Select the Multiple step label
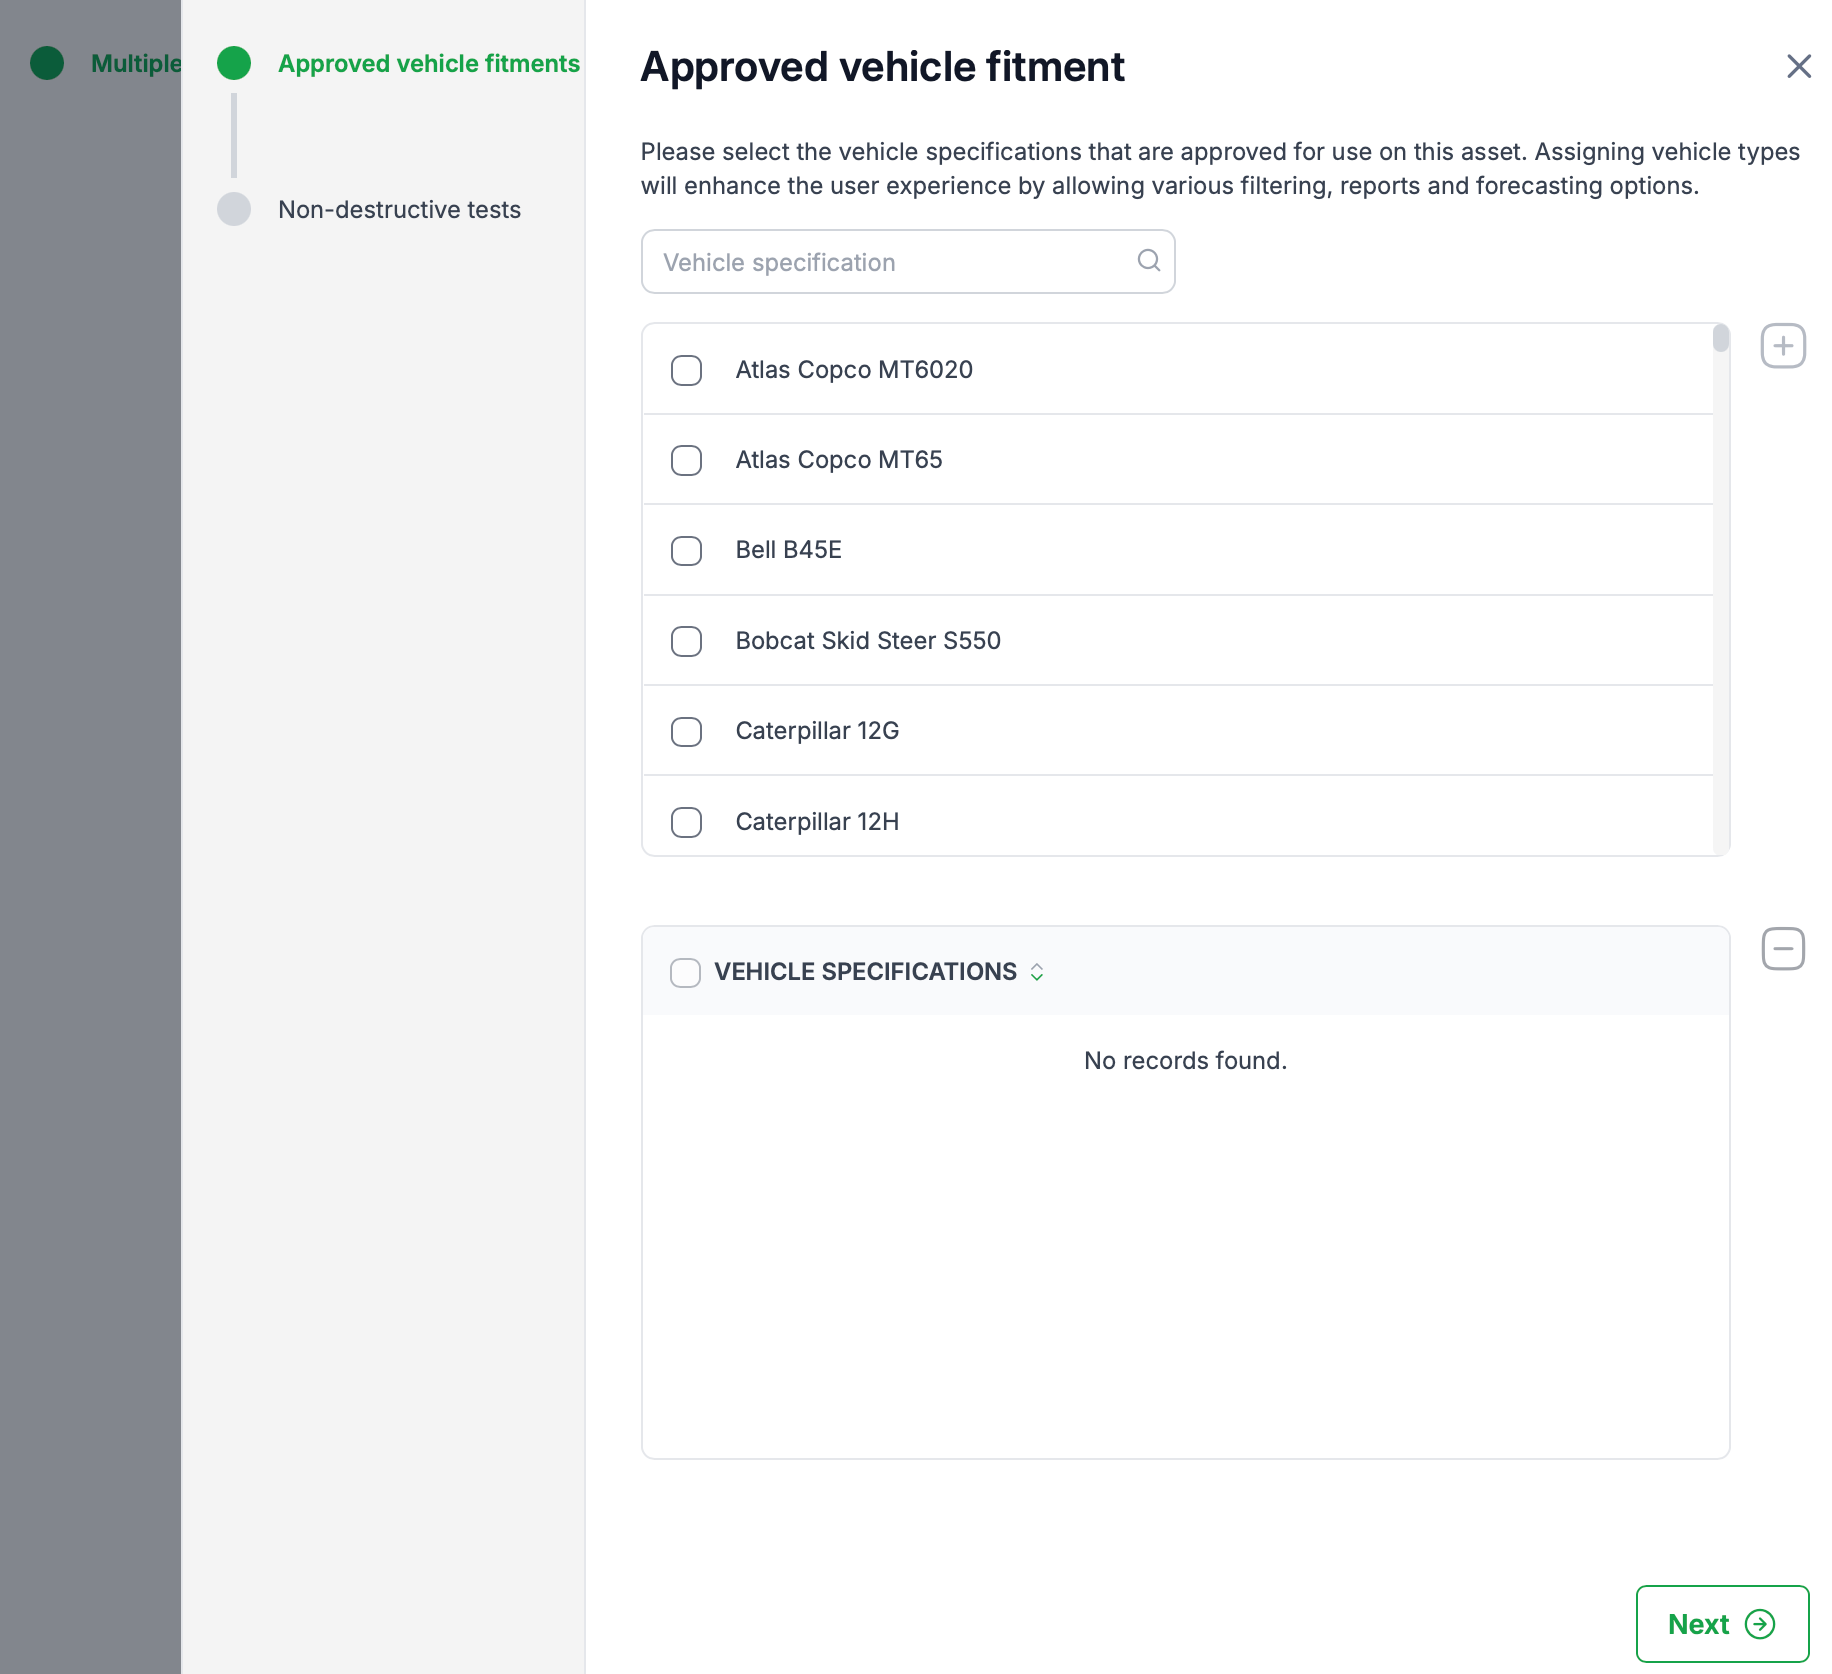This screenshot has width=1832, height=1674. 136,63
